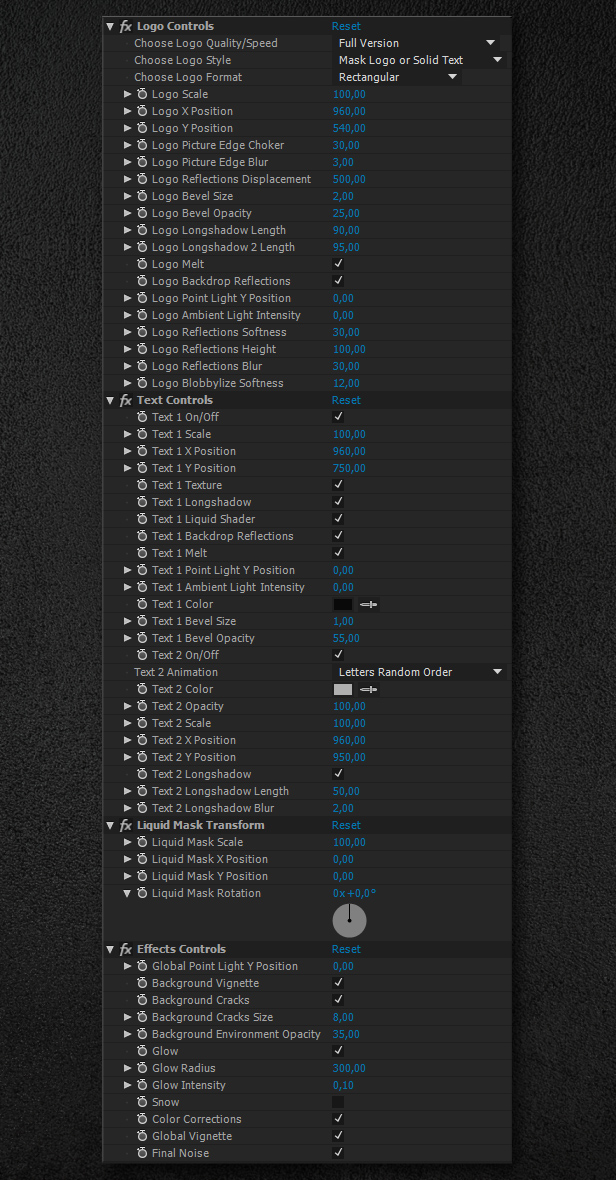Screen dimensions: 616x1180
Task: Uncheck Color Corrections checkbox
Action: [x=338, y=1119]
